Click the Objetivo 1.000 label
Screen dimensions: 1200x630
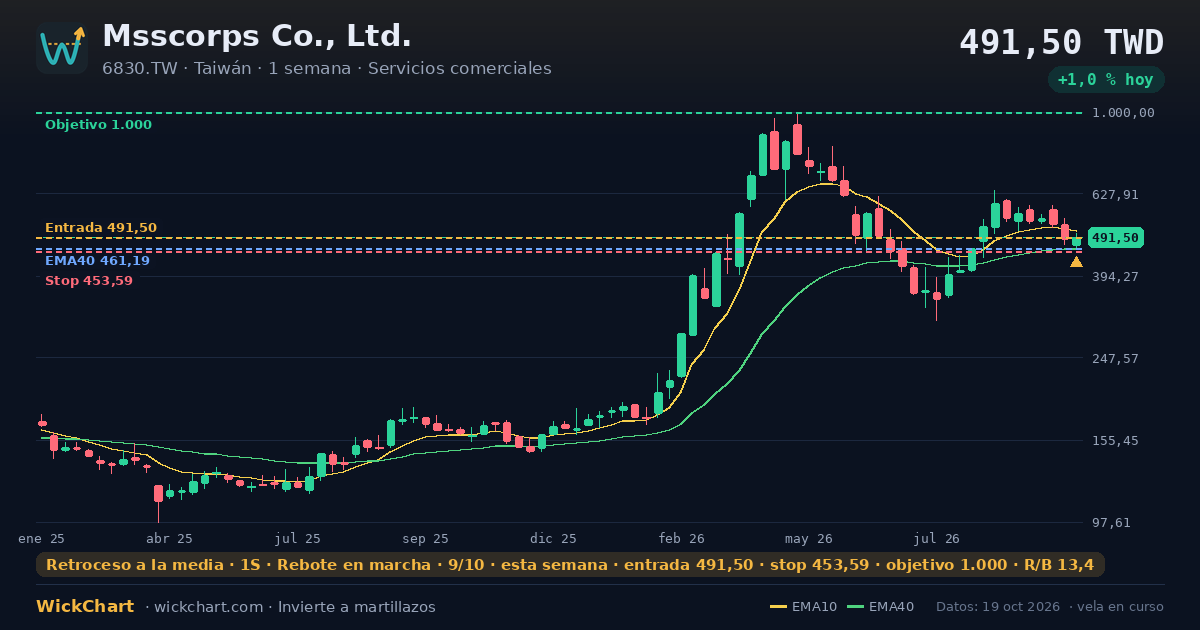point(98,125)
